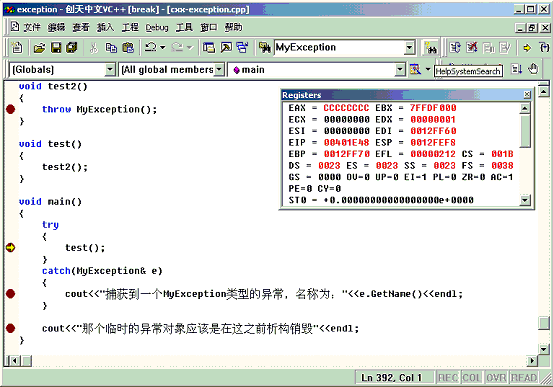
Task: Click the EAX value CCCCCCCC in Registers
Action: pyautogui.click(x=346, y=108)
